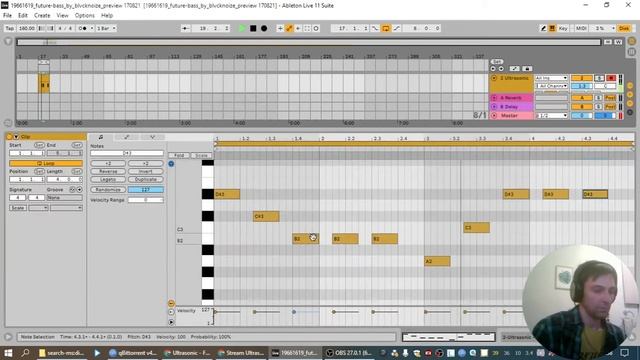Solo the A Reverb return track
Image resolution: width=640 pixels, height=360 pixels.
point(598,98)
